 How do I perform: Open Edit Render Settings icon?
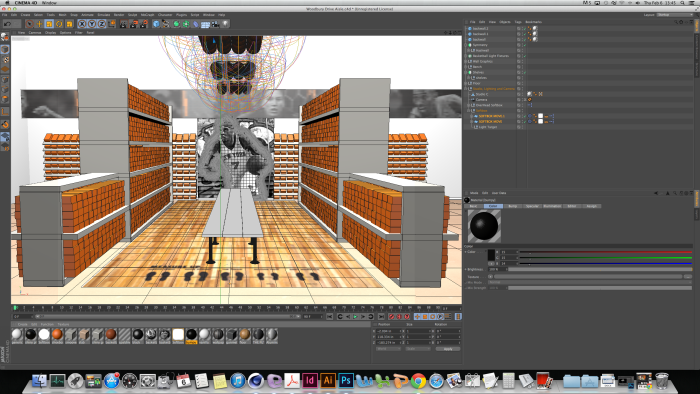[144, 24]
